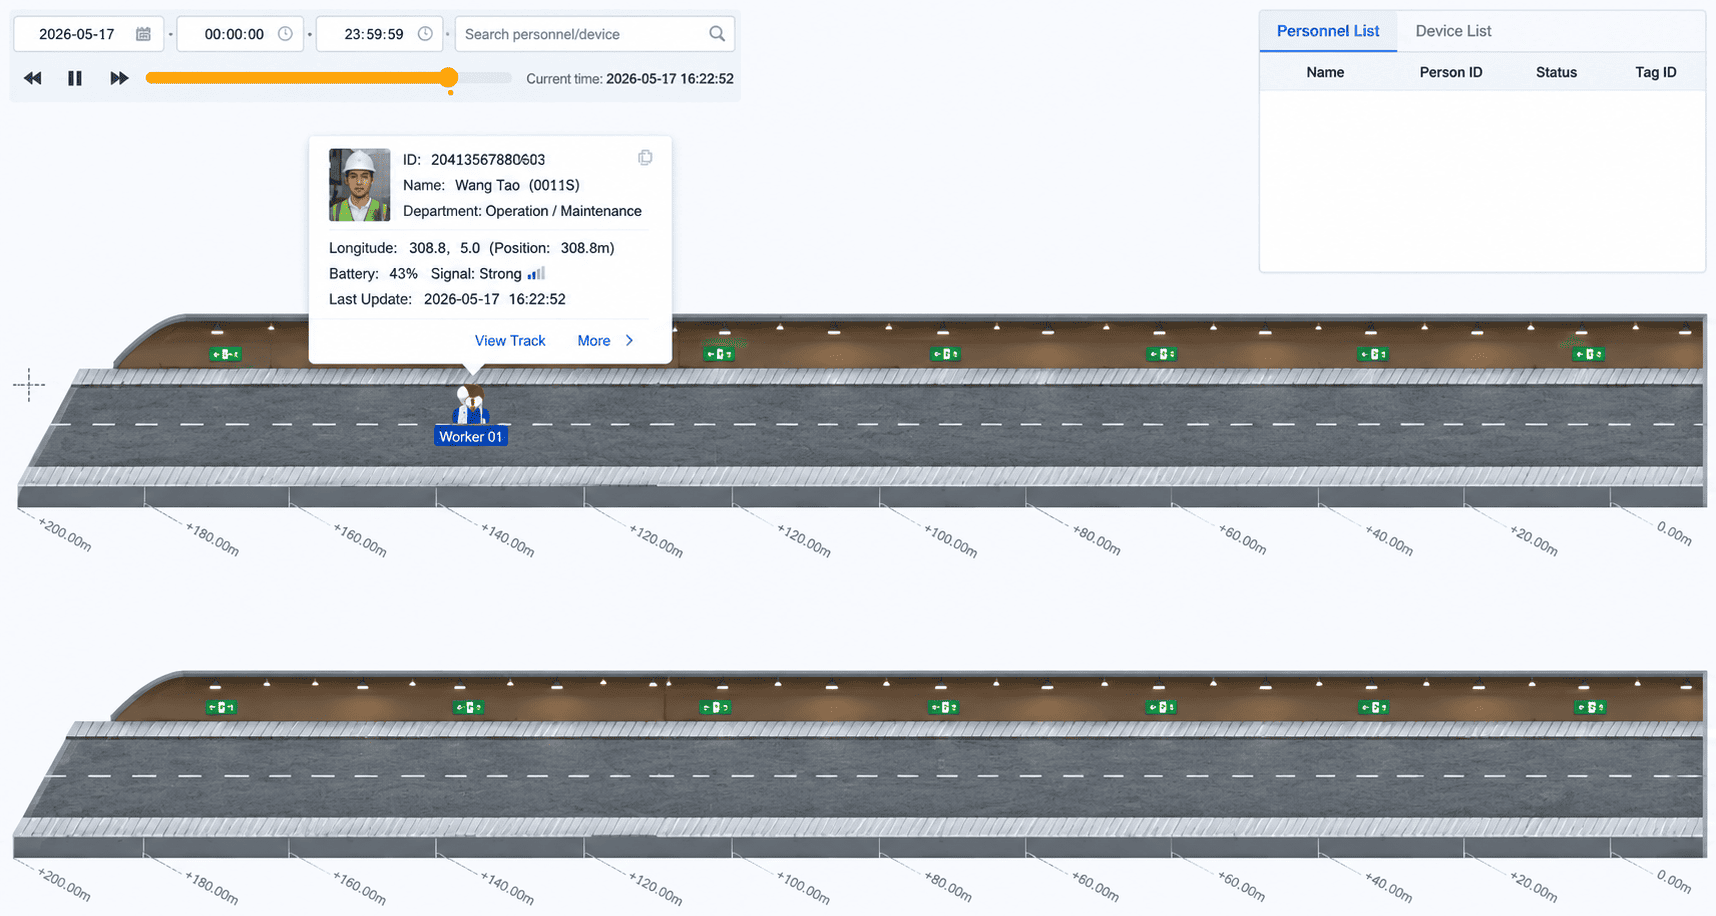Screen dimensions: 1716x916
Task: Click the fast-forward playback button
Action: click(x=119, y=78)
